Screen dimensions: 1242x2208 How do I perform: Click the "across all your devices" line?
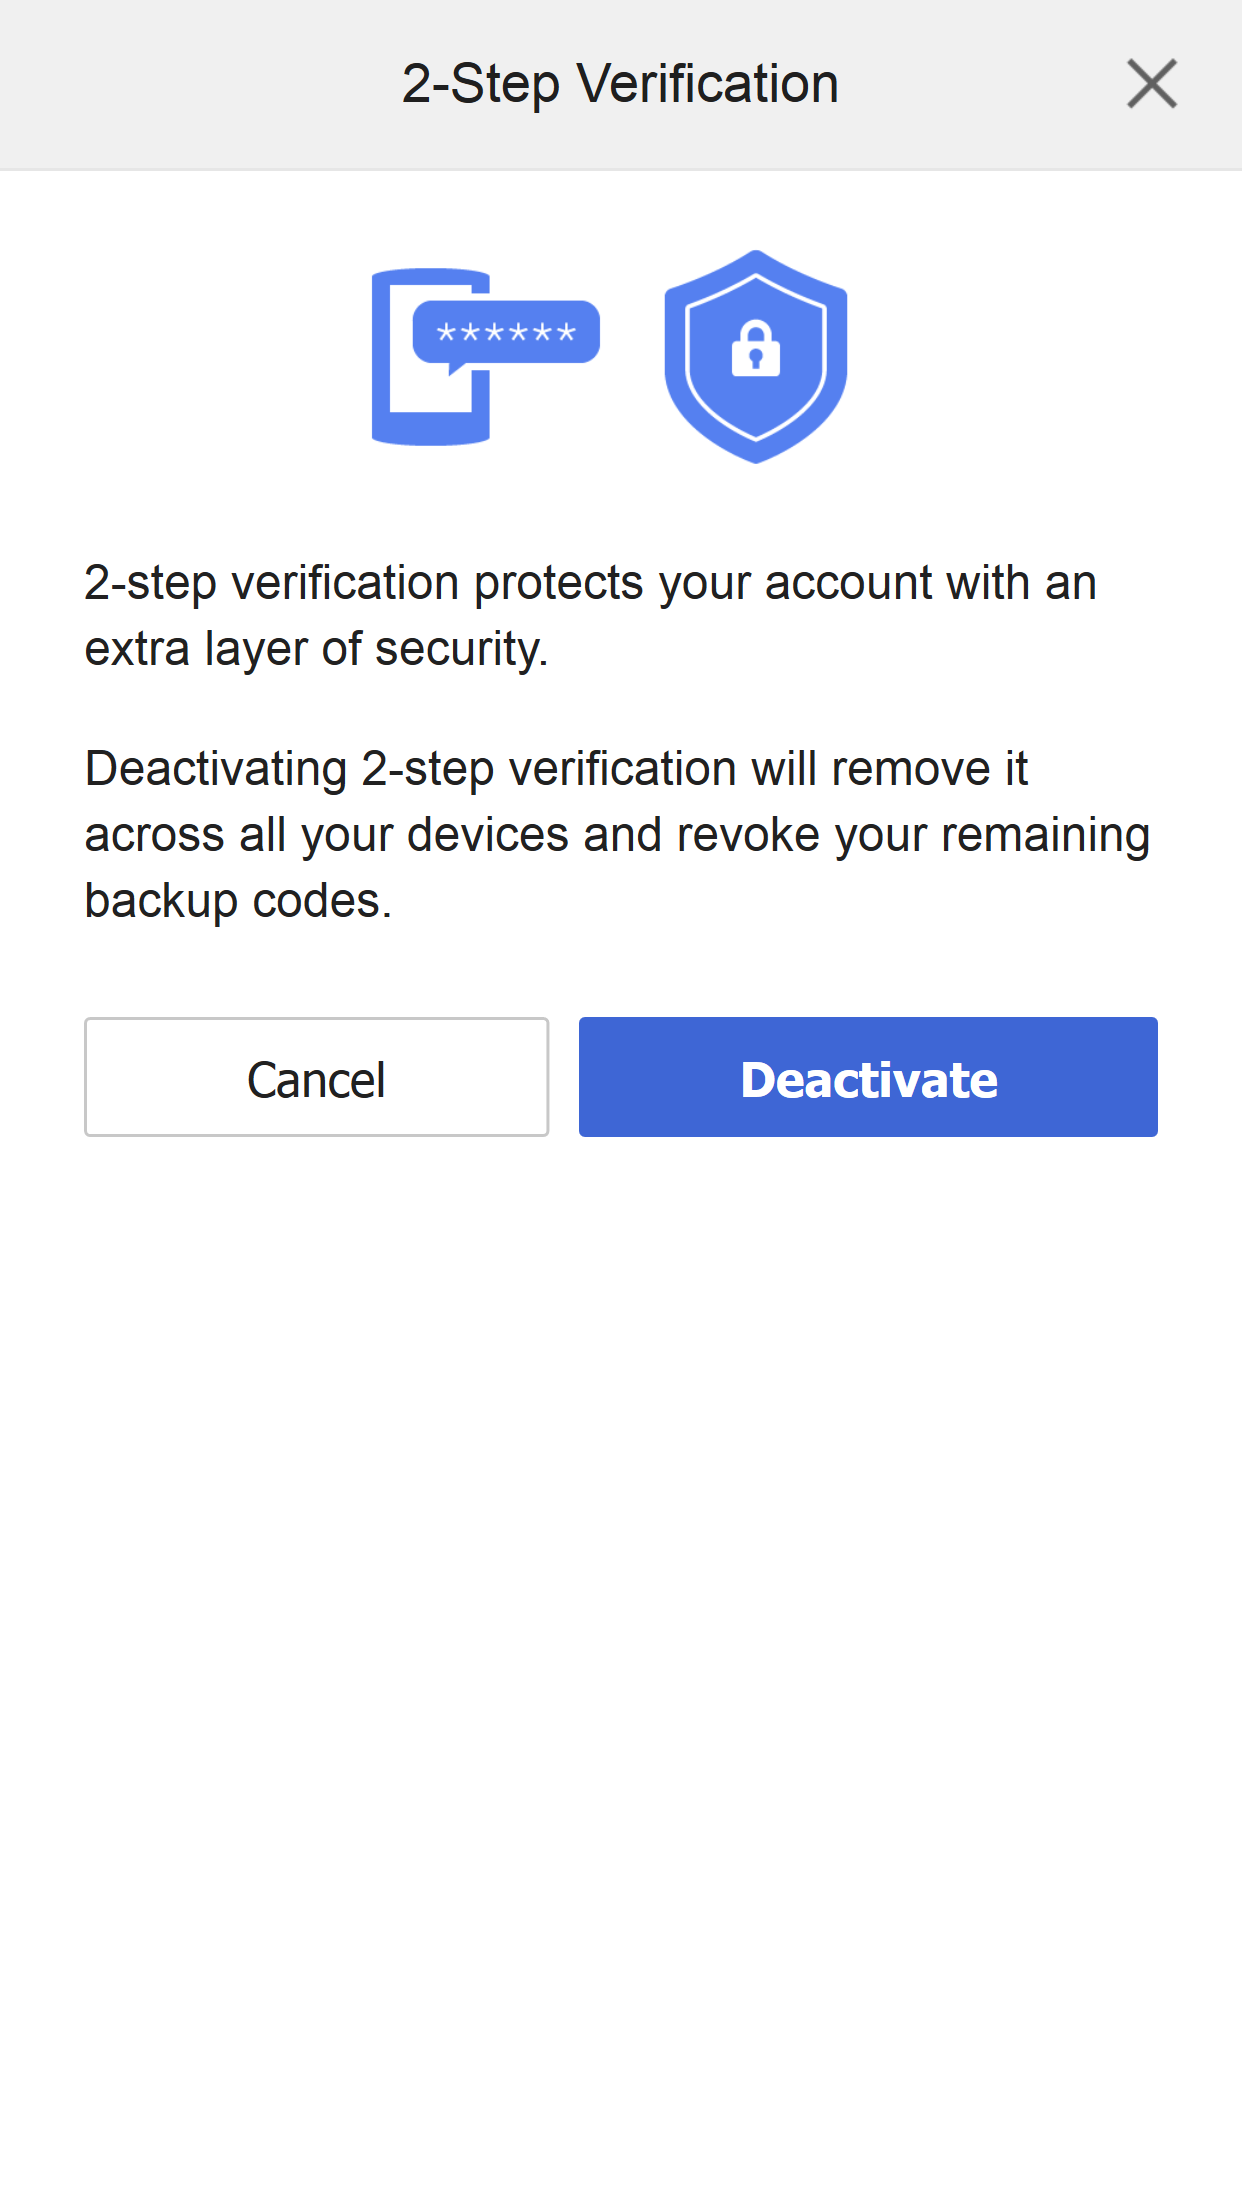pos(616,835)
